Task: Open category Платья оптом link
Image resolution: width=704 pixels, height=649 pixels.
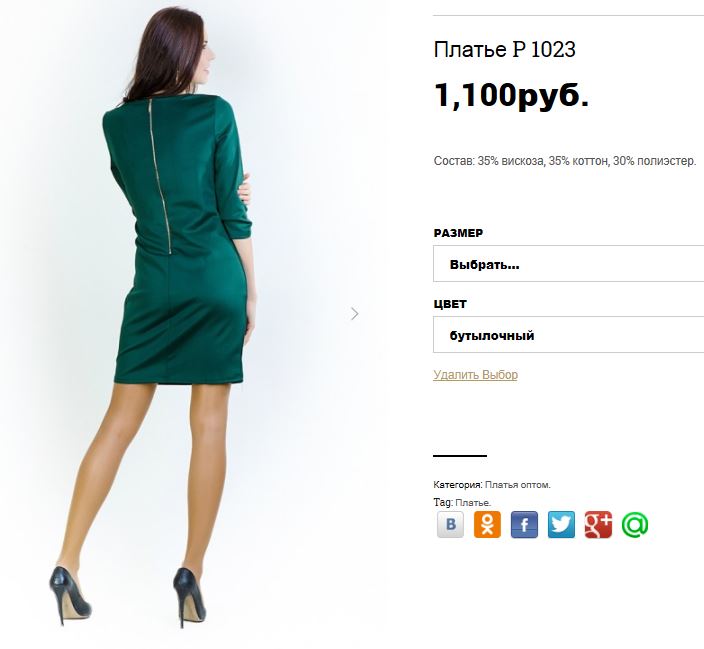Action: pos(518,485)
